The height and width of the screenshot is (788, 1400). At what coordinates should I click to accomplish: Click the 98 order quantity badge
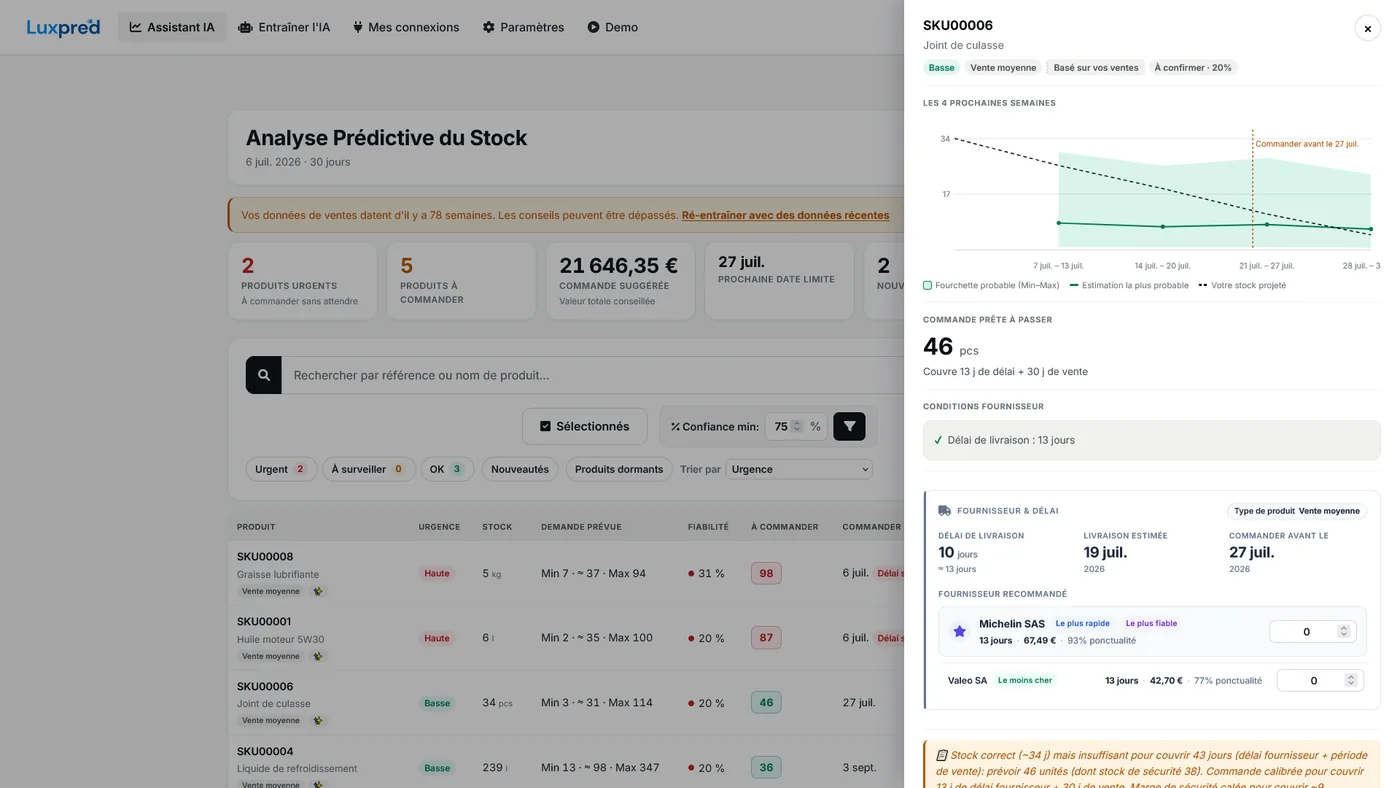pyautogui.click(x=766, y=573)
